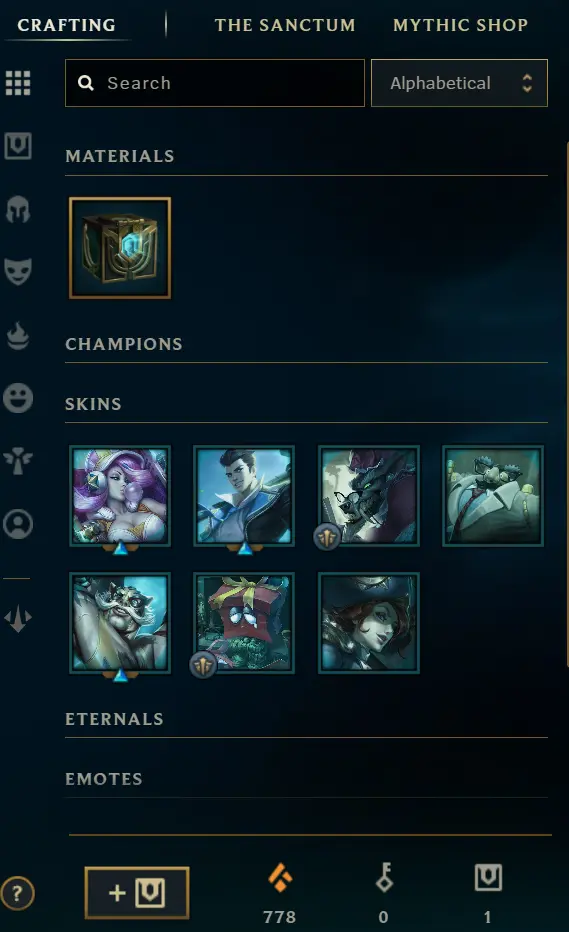This screenshot has width=569, height=932.
Task: Switch to The Sanctum tab
Action: point(285,25)
